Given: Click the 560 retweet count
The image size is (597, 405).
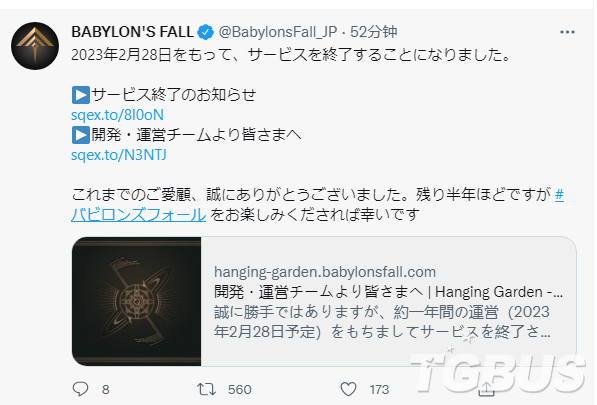Looking at the screenshot, I should (x=239, y=389).
